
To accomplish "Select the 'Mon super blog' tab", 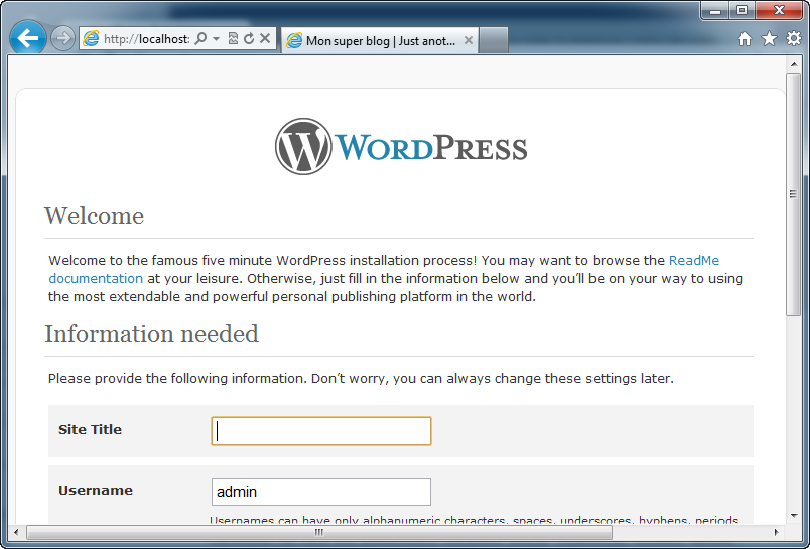I will pos(380,40).
